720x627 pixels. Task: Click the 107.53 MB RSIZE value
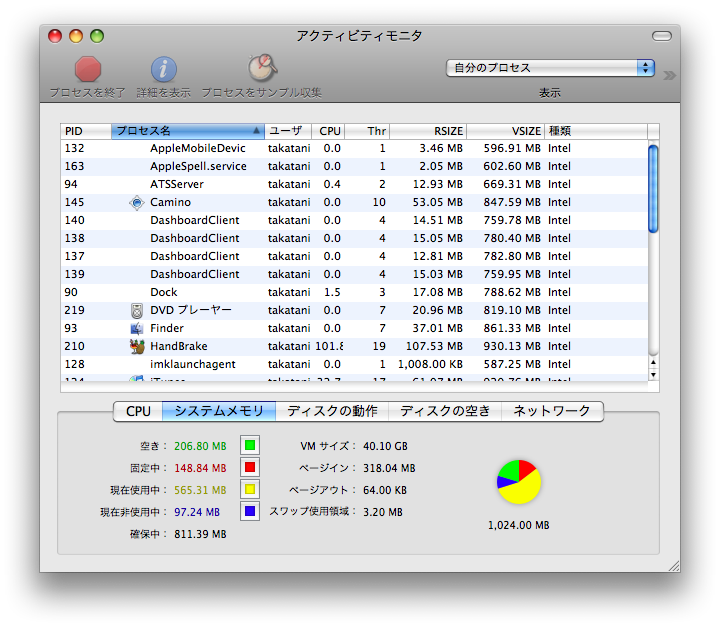click(434, 346)
